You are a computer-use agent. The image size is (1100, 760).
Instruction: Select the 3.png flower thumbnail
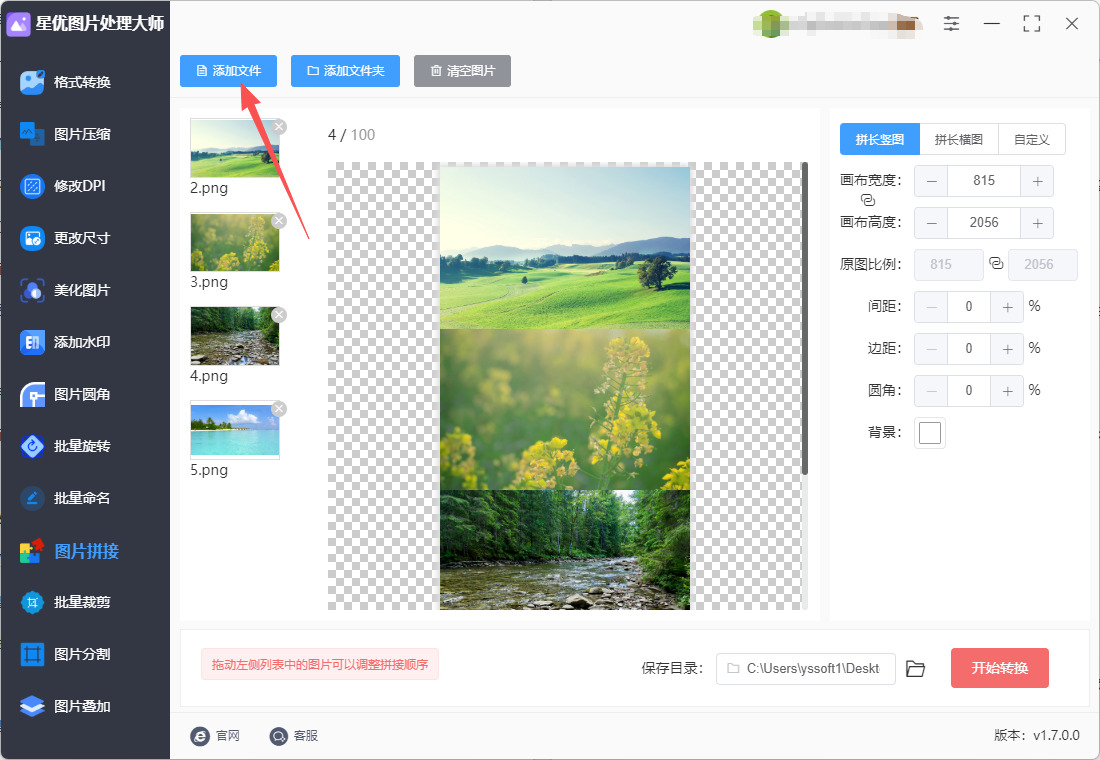[235, 242]
